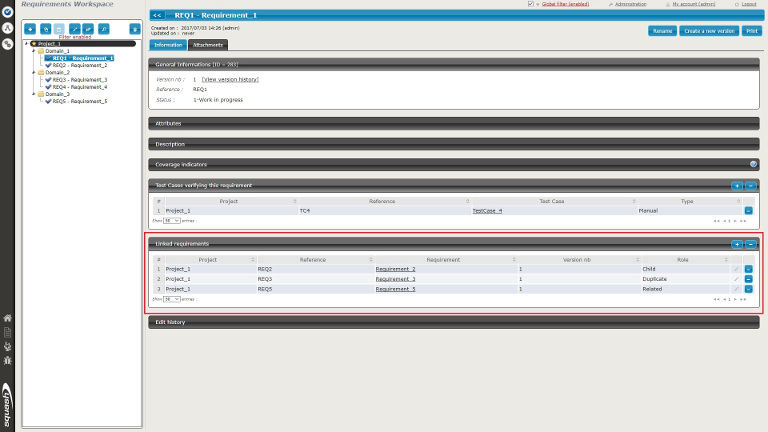Image resolution: width=768 pixels, height=432 pixels.
Task: Sort Test Cases table by Type column header
Action: click(x=687, y=201)
